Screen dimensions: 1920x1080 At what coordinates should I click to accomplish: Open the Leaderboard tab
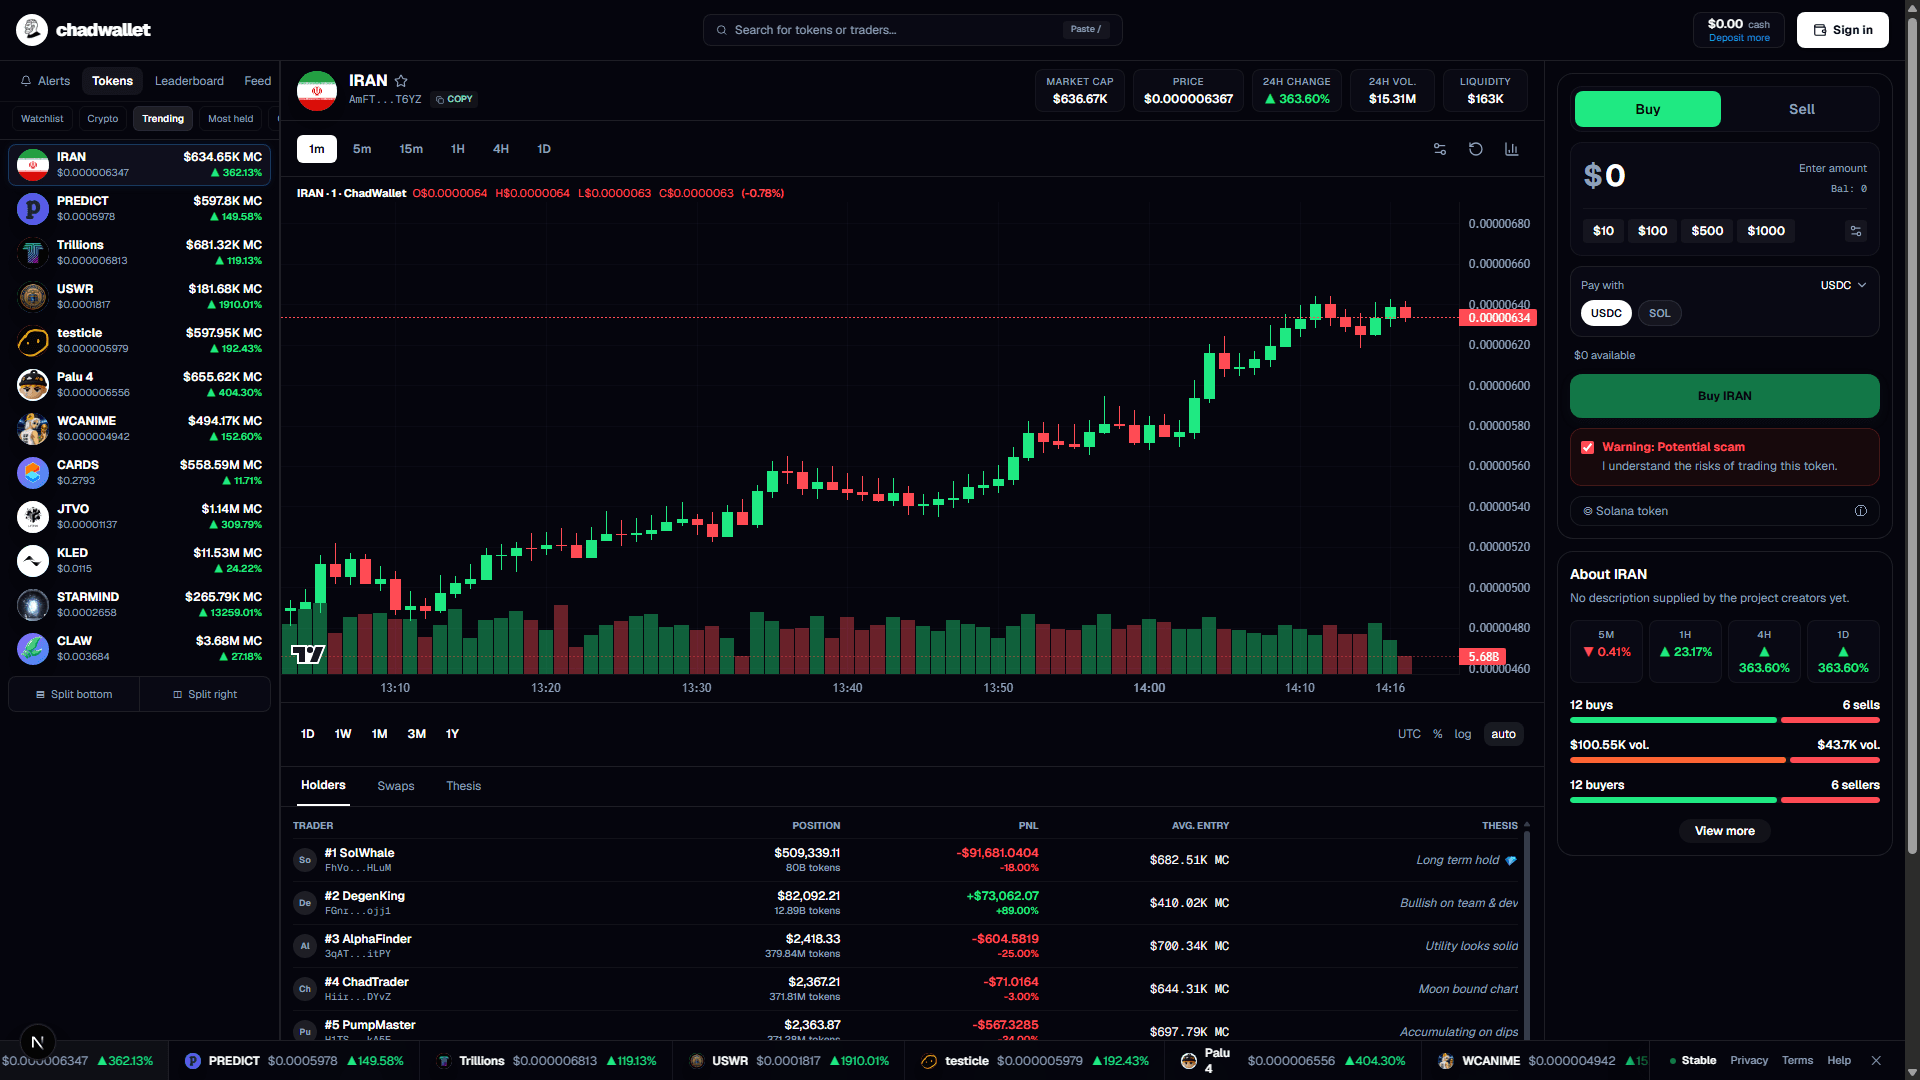point(189,81)
